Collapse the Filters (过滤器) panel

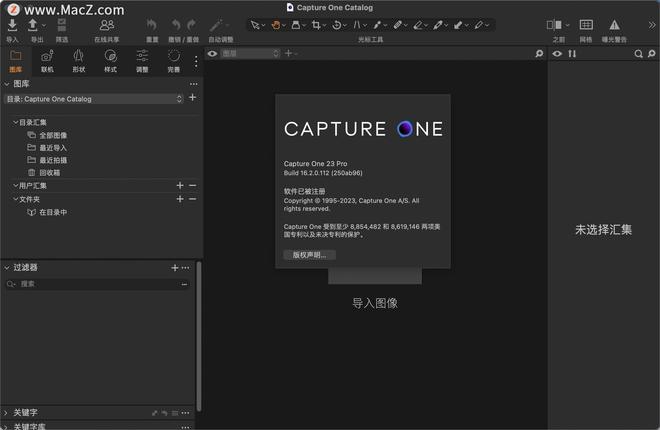tap(7, 268)
